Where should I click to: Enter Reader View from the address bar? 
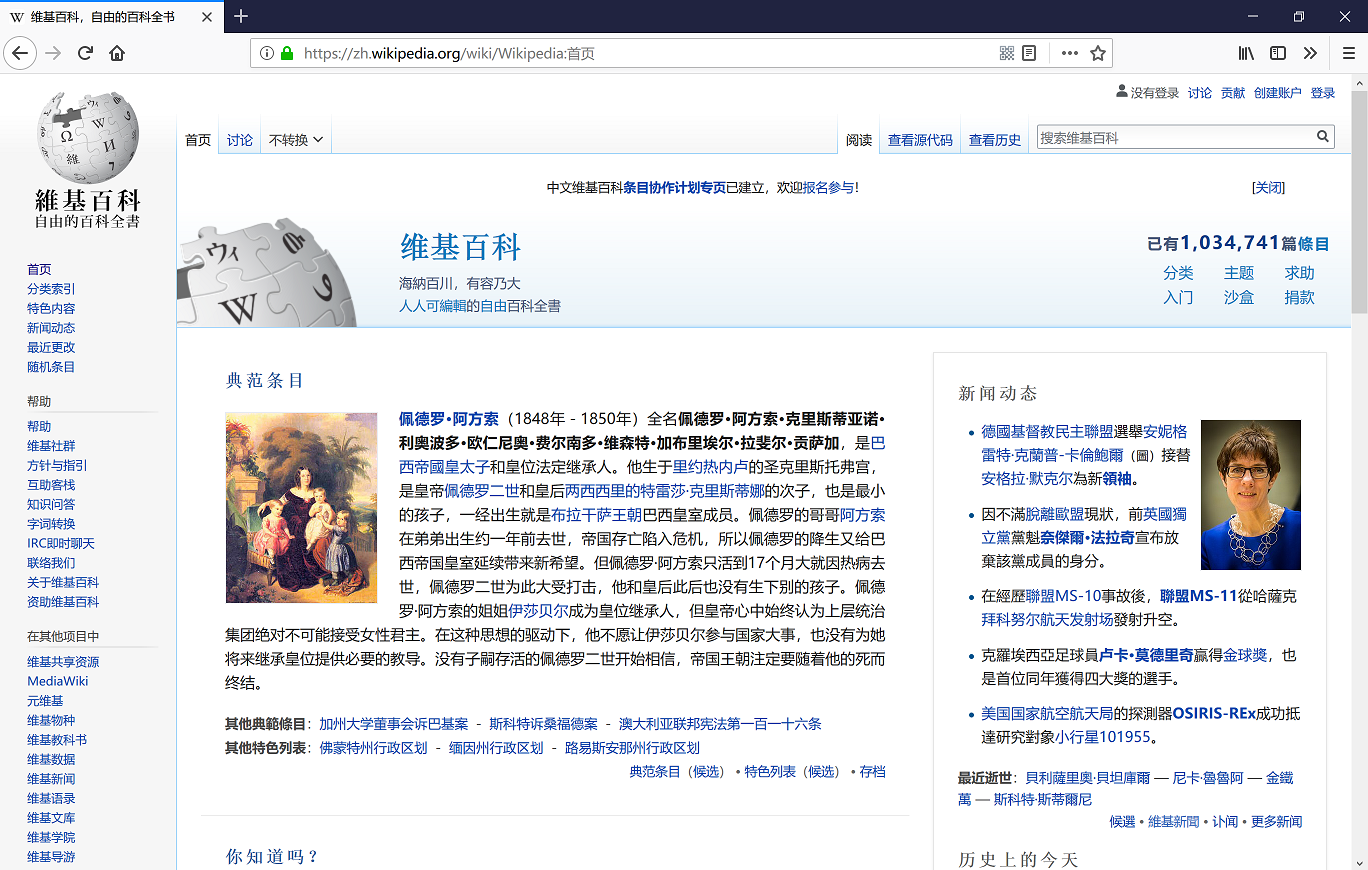(1029, 53)
